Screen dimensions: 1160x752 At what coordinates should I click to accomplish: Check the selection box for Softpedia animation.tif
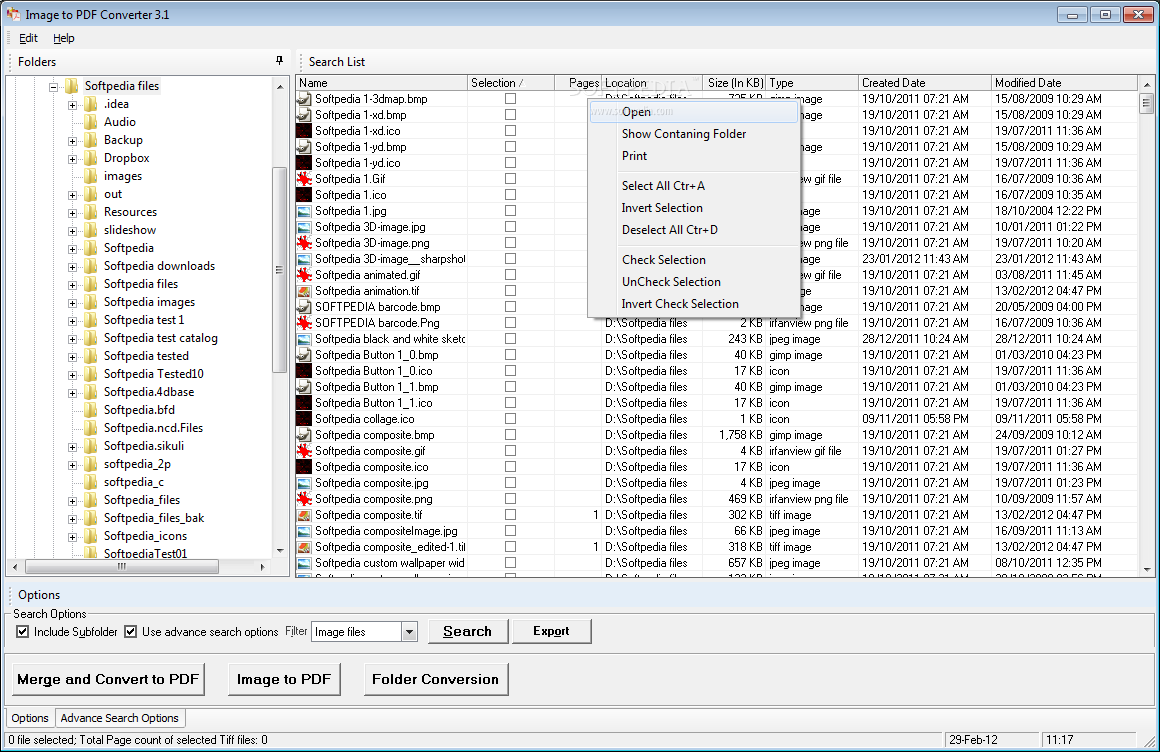pos(510,291)
